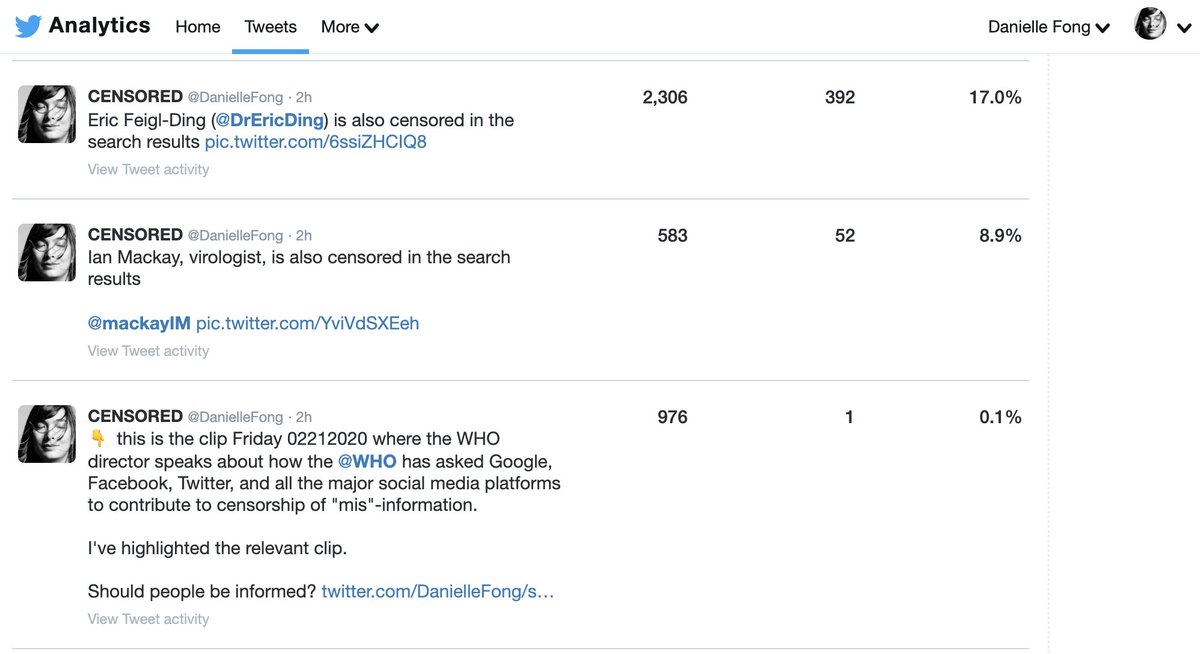Select the 0.1% engagement rate

pyautogui.click(x=1000, y=417)
